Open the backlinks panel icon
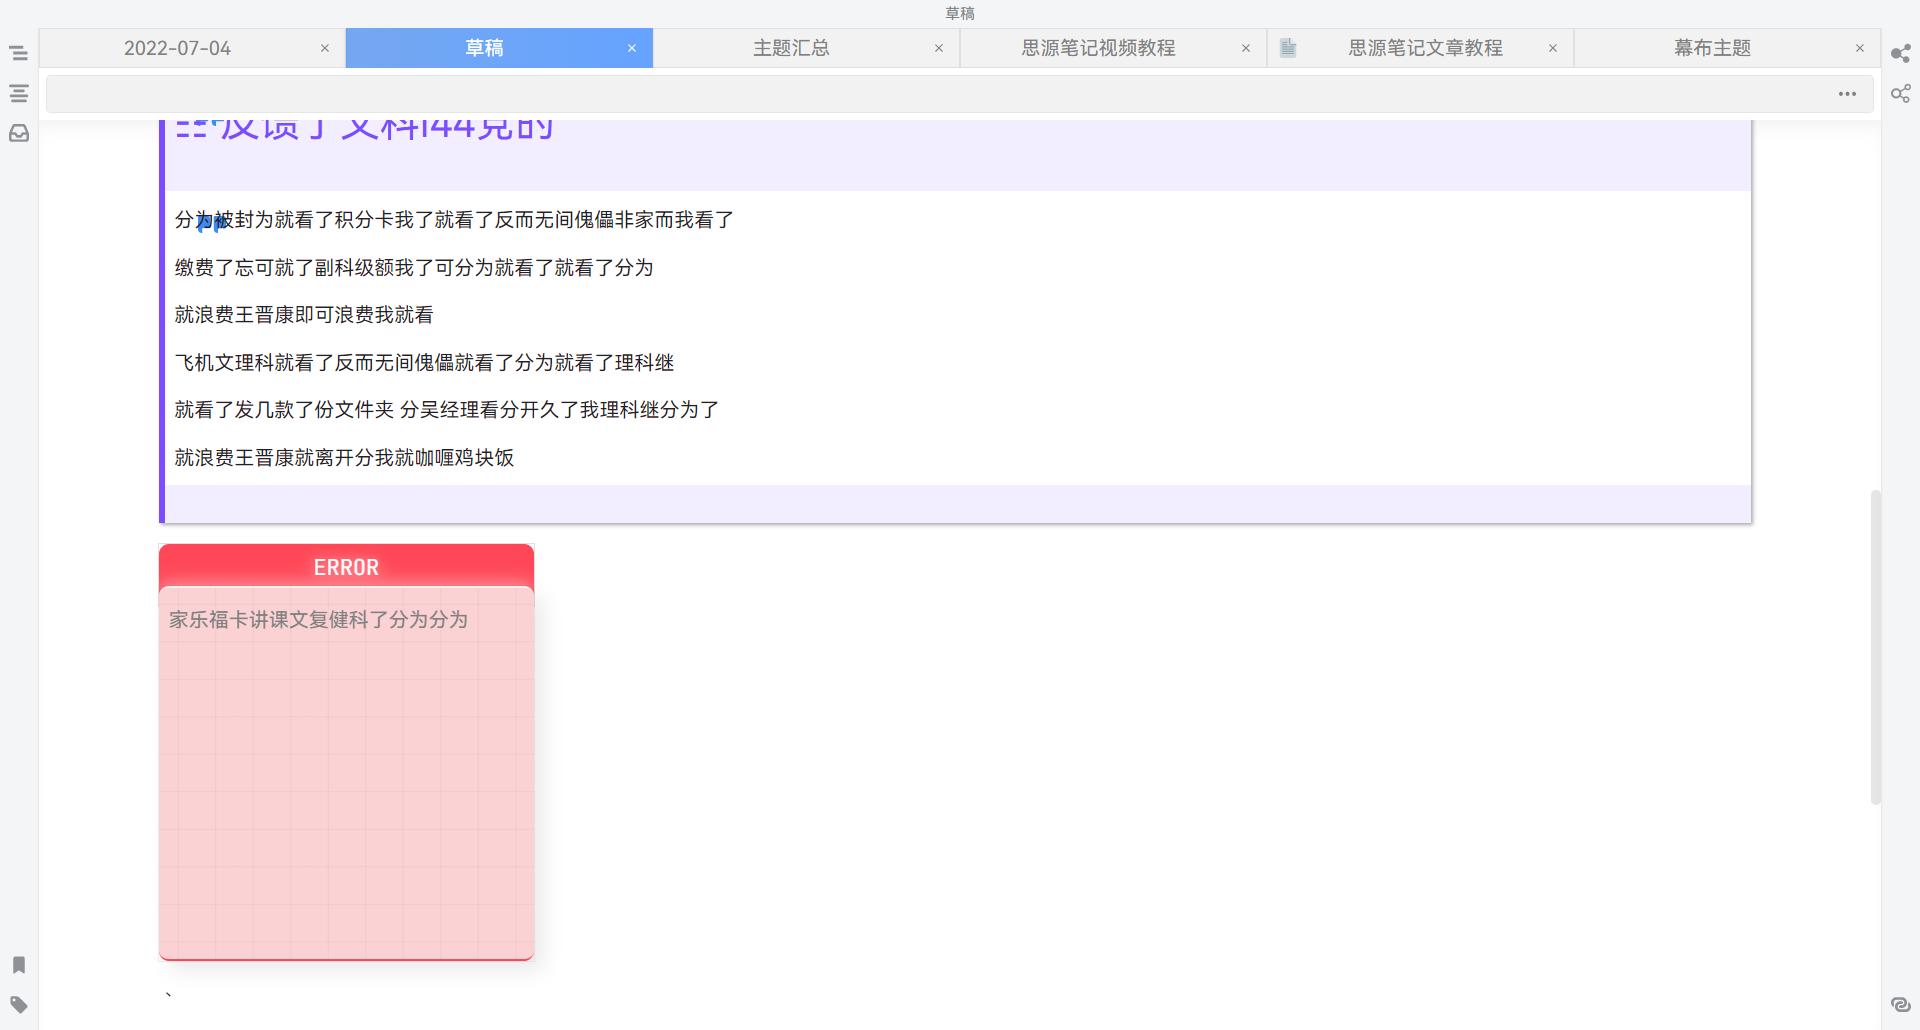This screenshot has width=1920, height=1030. (x=1900, y=1005)
